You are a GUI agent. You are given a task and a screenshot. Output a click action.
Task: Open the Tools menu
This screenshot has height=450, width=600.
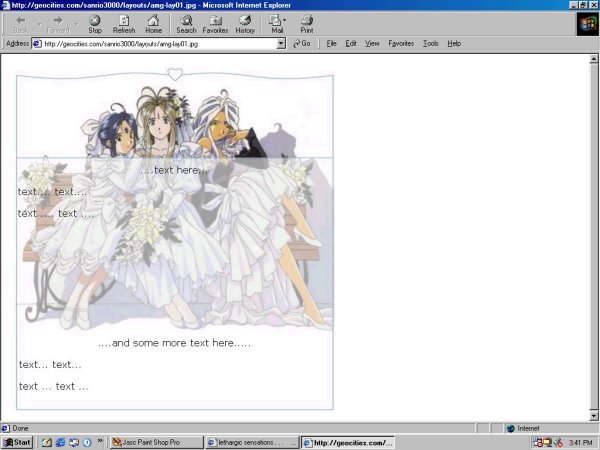(430, 44)
